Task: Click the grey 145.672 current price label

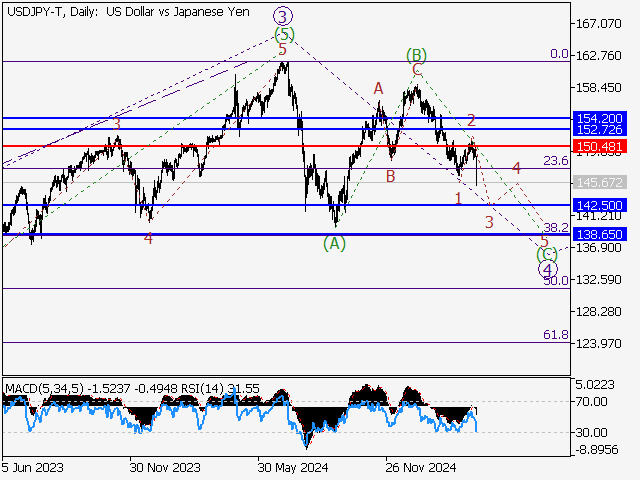Action: point(600,183)
